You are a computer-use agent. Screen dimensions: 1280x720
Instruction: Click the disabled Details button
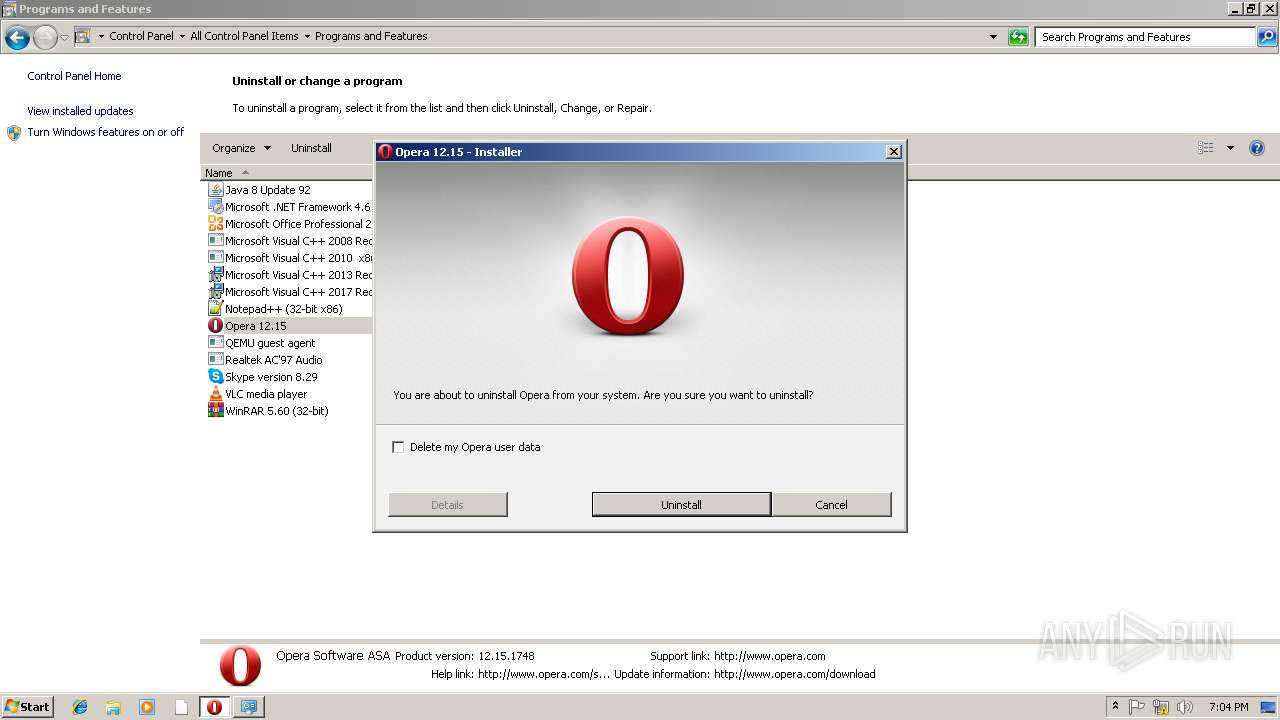click(447, 505)
